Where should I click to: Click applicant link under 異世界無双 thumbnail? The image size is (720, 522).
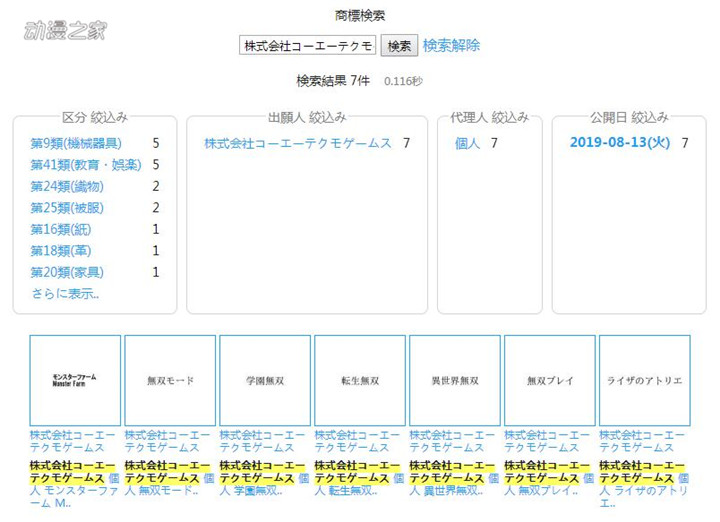[452, 441]
